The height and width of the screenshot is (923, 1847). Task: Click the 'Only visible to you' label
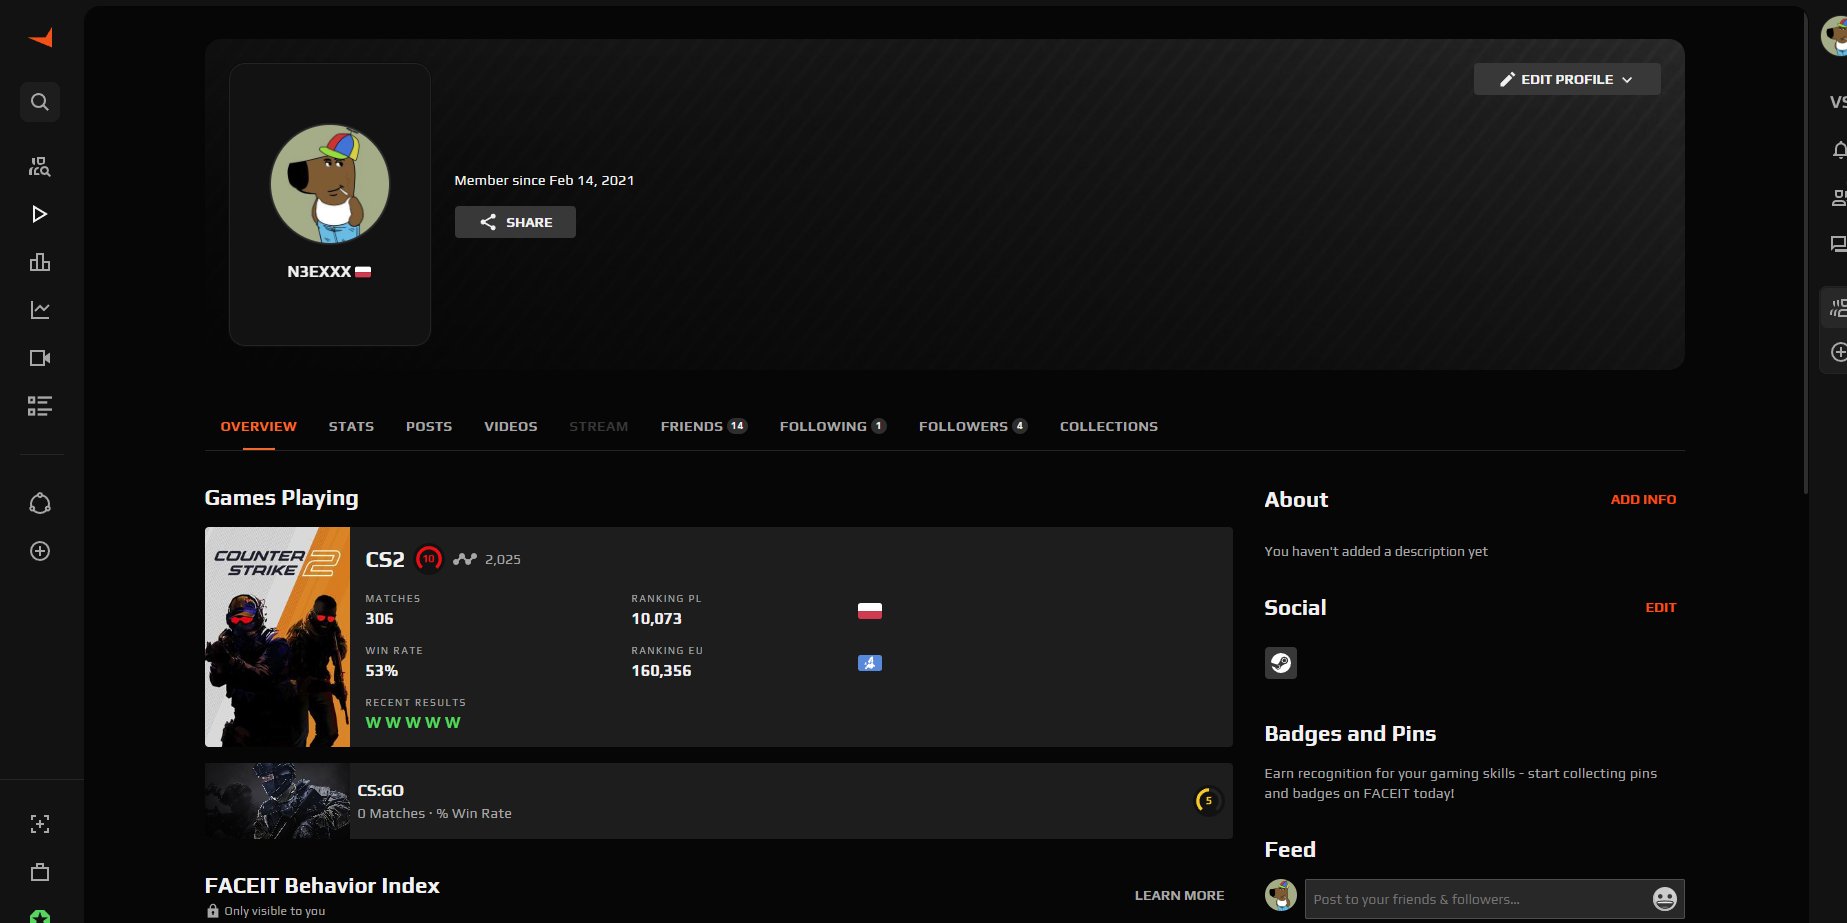point(275,911)
